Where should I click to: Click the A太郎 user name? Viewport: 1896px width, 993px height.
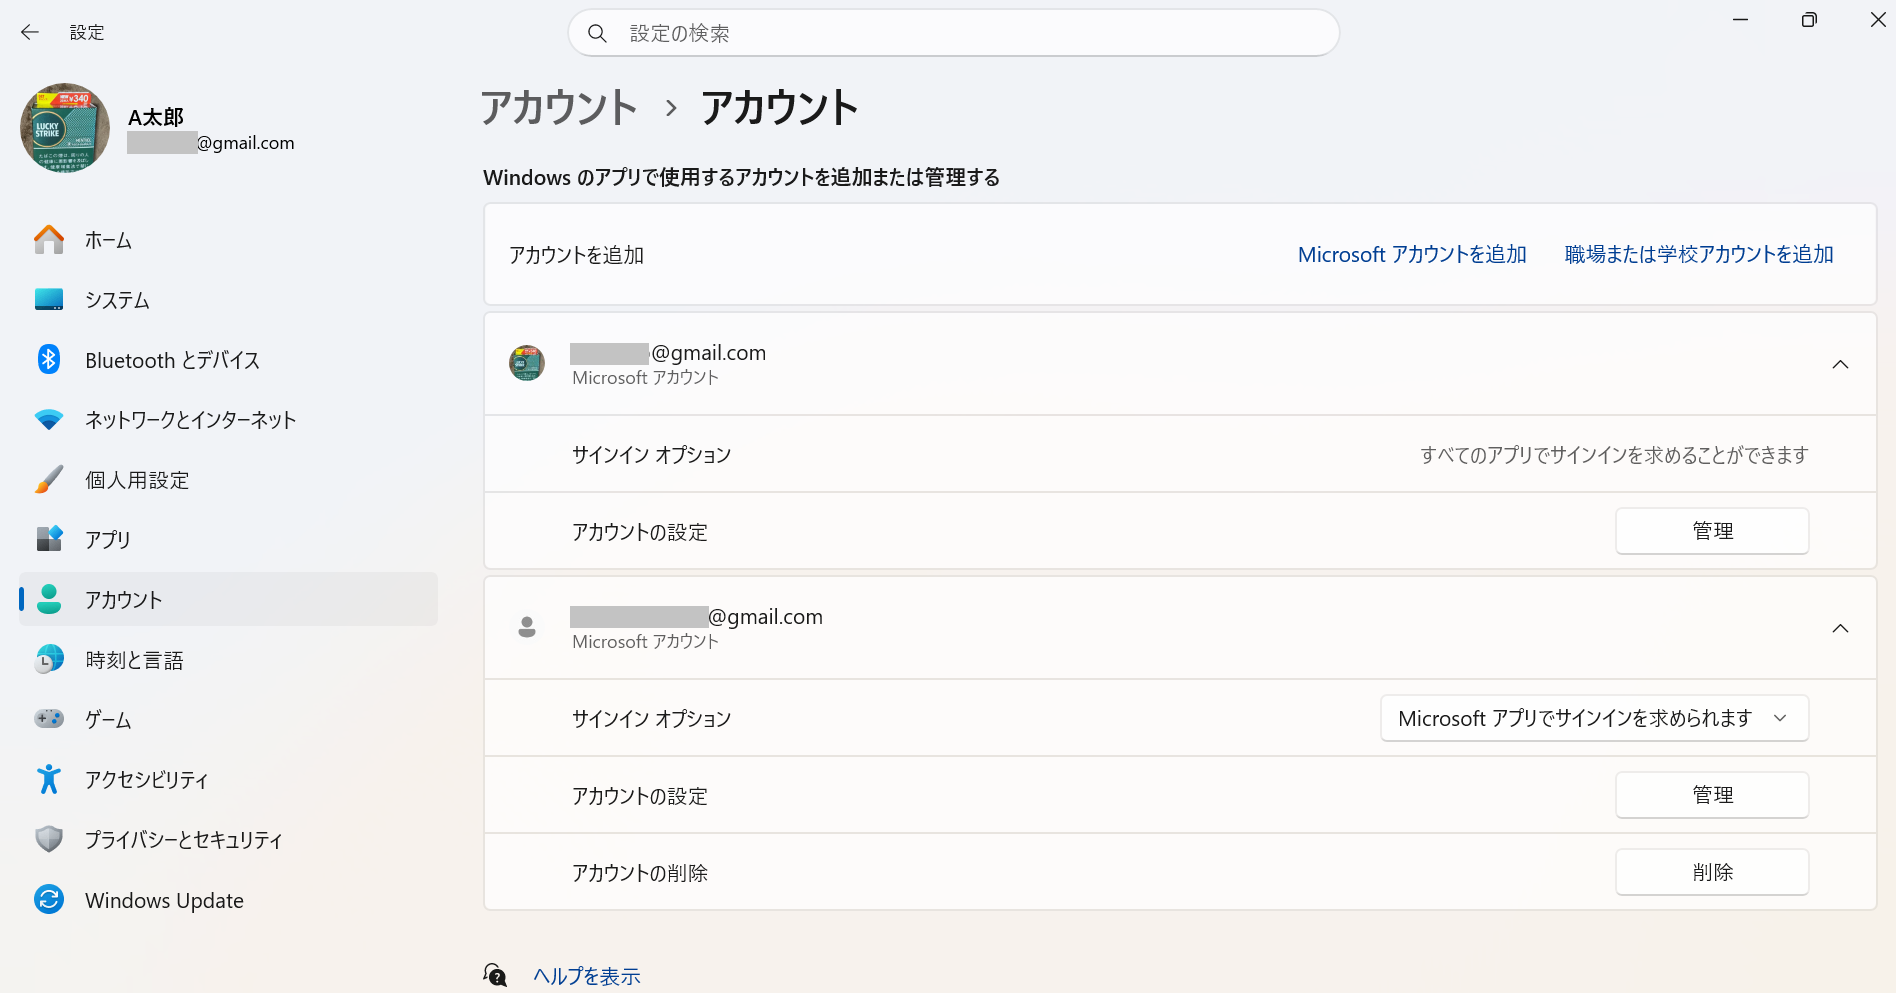(x=156, y=117)
